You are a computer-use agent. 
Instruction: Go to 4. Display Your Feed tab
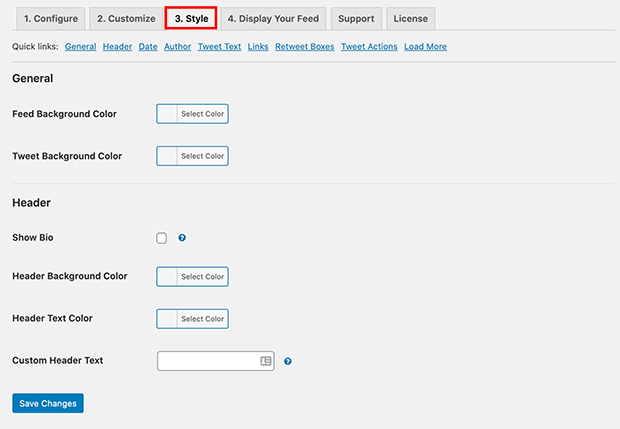tap(273, 19)
